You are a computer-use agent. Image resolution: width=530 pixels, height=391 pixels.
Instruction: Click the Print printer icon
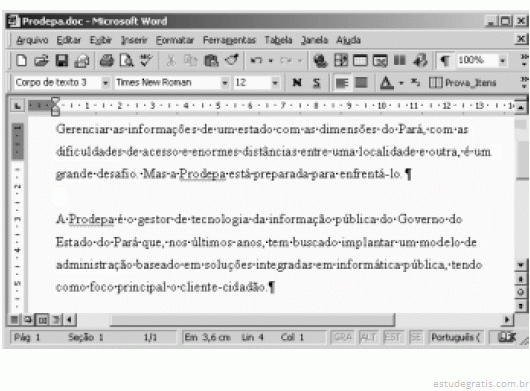[107, 61]
